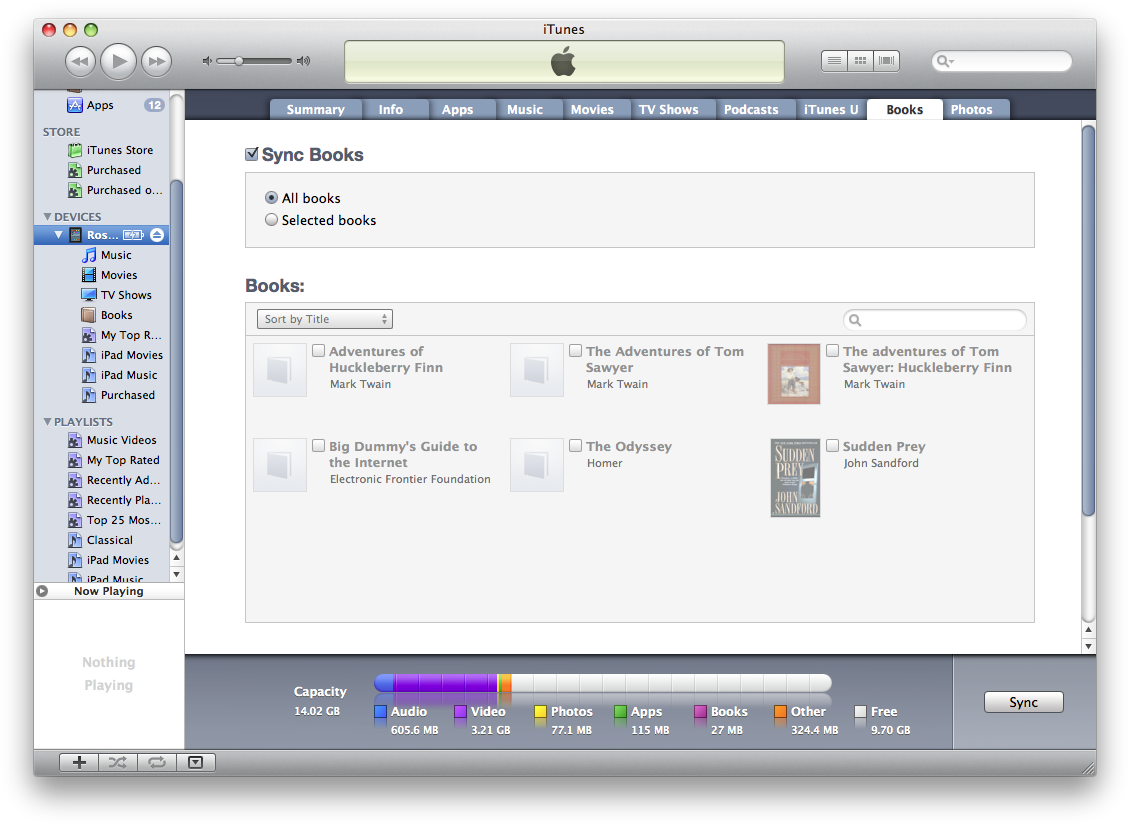Skip to previous track with rewind button
The image size is (1129, 824).
click(x=80, y=61)
